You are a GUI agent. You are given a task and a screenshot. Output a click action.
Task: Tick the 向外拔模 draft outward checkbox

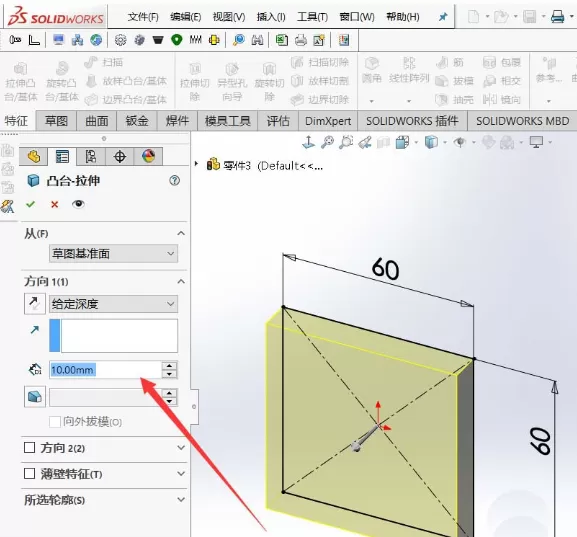tap(55, 422)
